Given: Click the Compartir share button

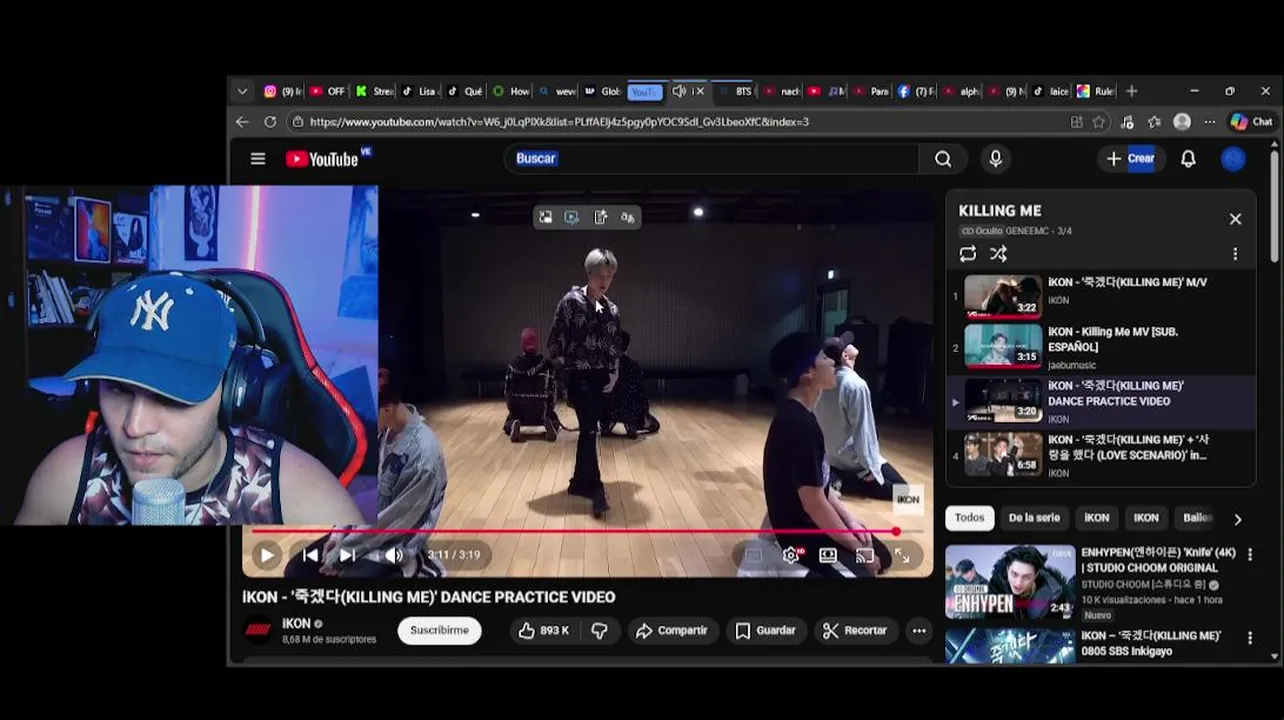Looking at the screenshot, I should point(672,631).
